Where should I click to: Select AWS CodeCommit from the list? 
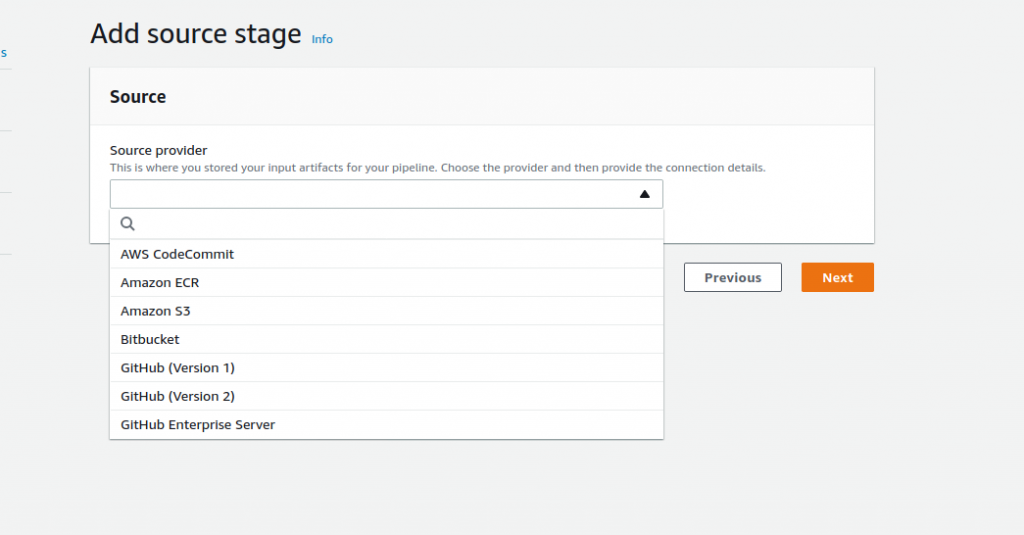[177, 254]
